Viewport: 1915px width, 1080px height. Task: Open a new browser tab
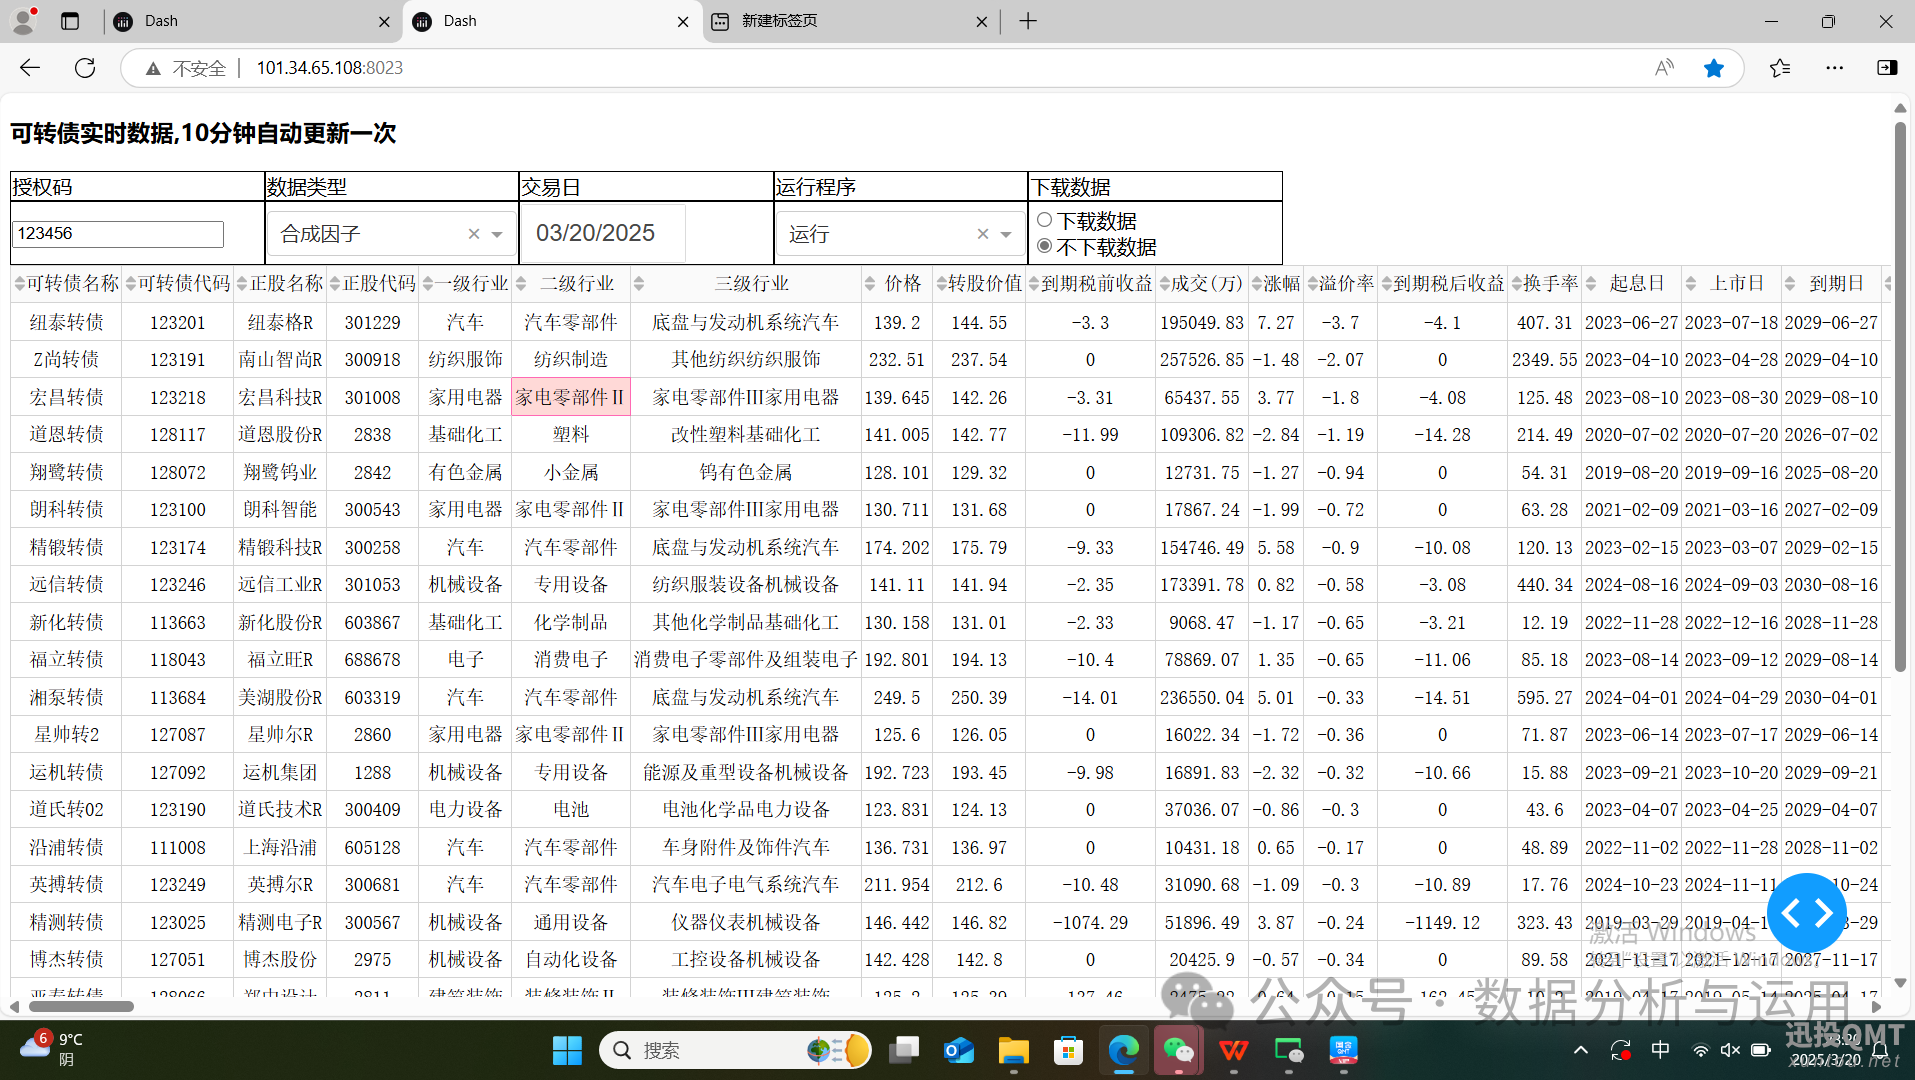click(1028, 21)
